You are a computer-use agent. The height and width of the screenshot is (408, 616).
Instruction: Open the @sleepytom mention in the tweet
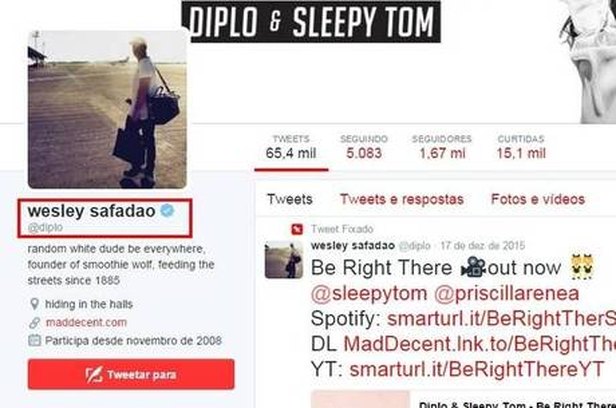(369, 294)
